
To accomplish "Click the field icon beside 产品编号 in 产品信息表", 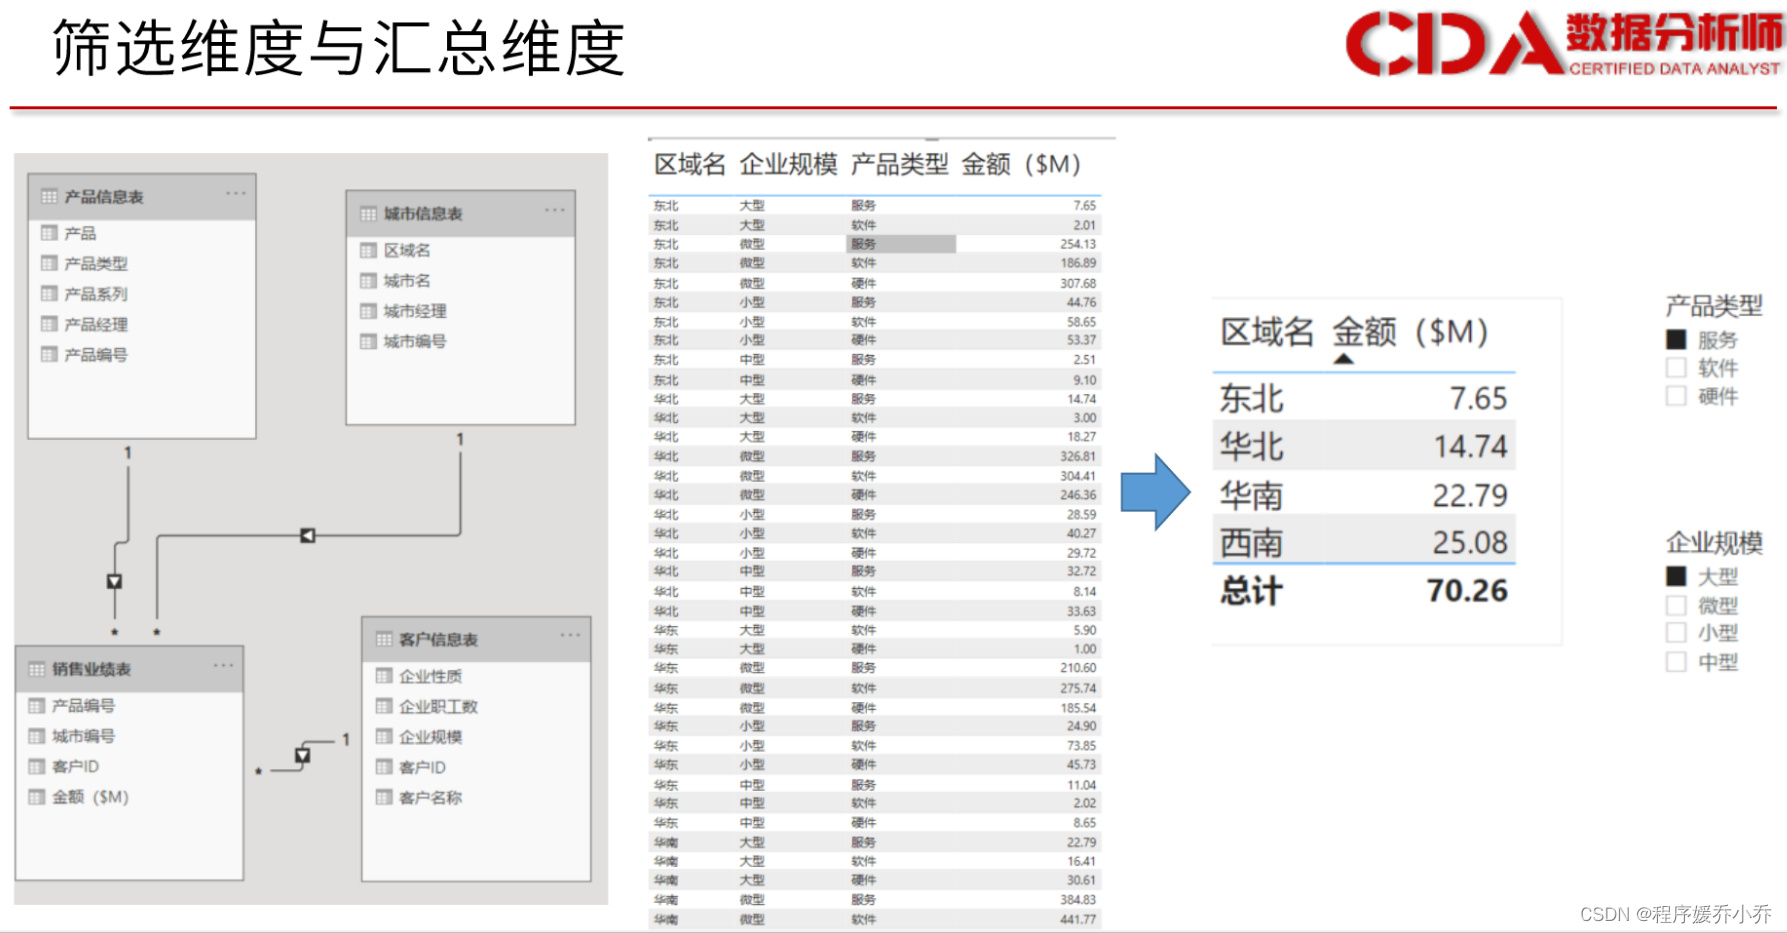I will coord(49,354).
